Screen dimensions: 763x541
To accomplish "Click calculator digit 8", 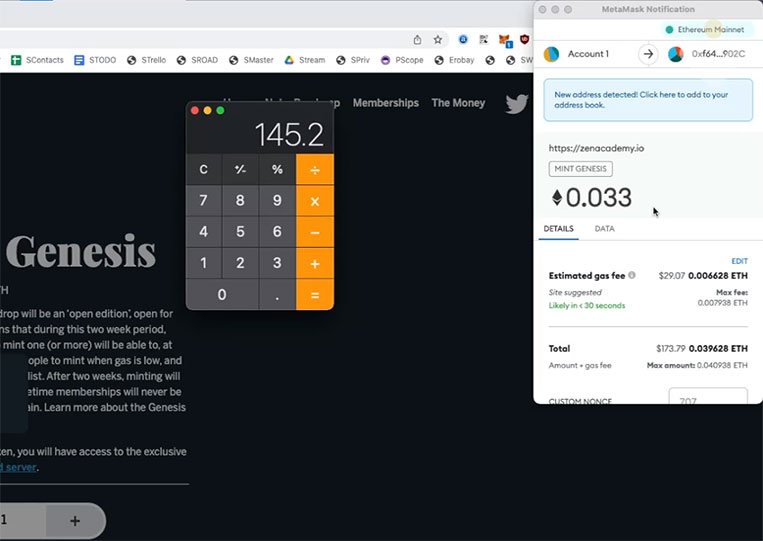I will pyautogui.click(x=240, y=200).
